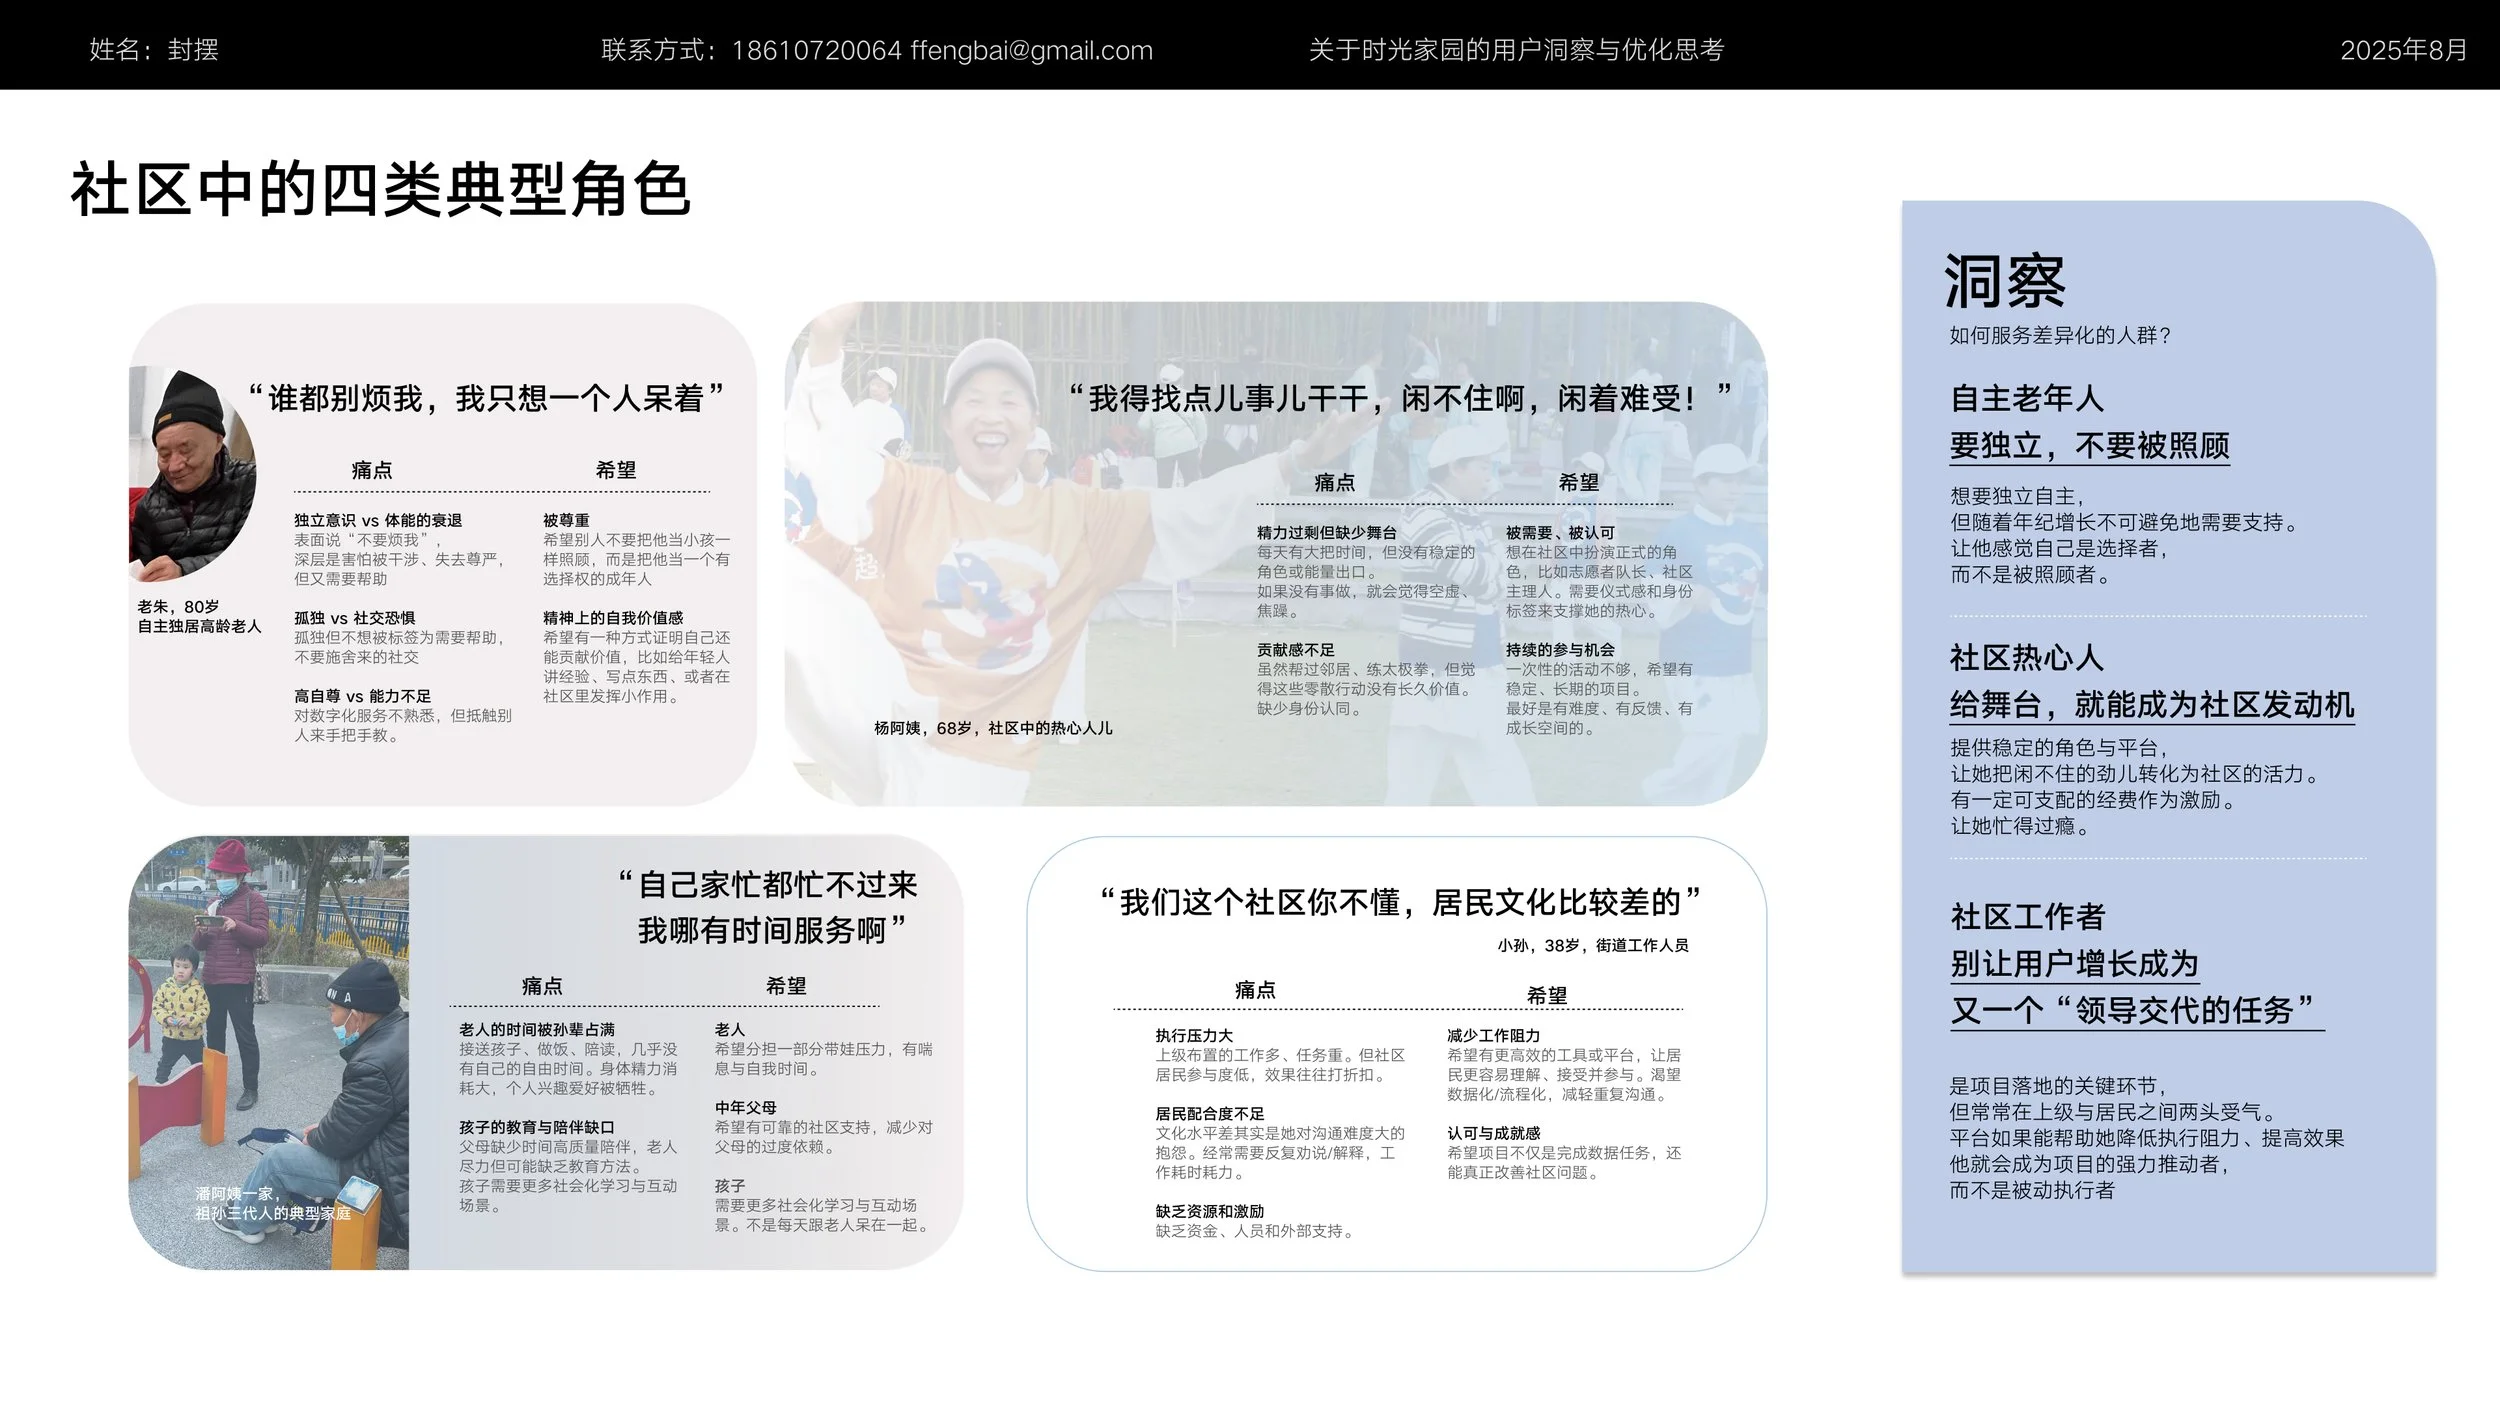Click the caption 小孙，38岁，街道工作人员
The image size is (2500, 1406).
click(1592, 945)
